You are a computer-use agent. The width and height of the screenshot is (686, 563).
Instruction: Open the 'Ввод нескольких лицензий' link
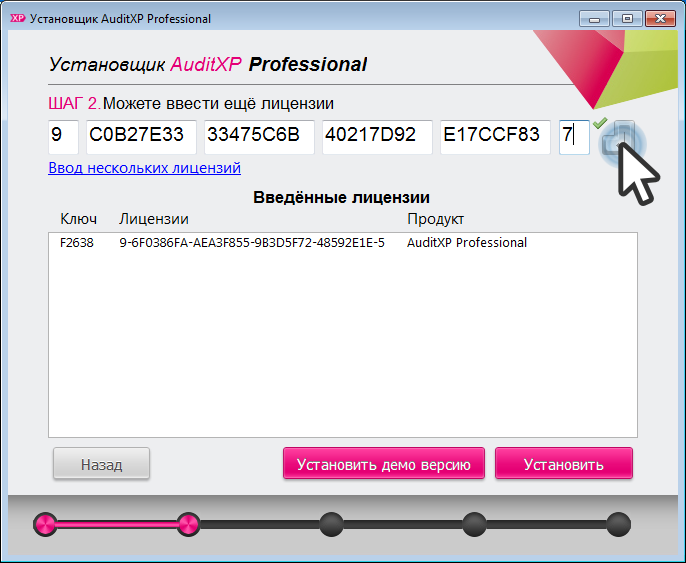[144, 168]
